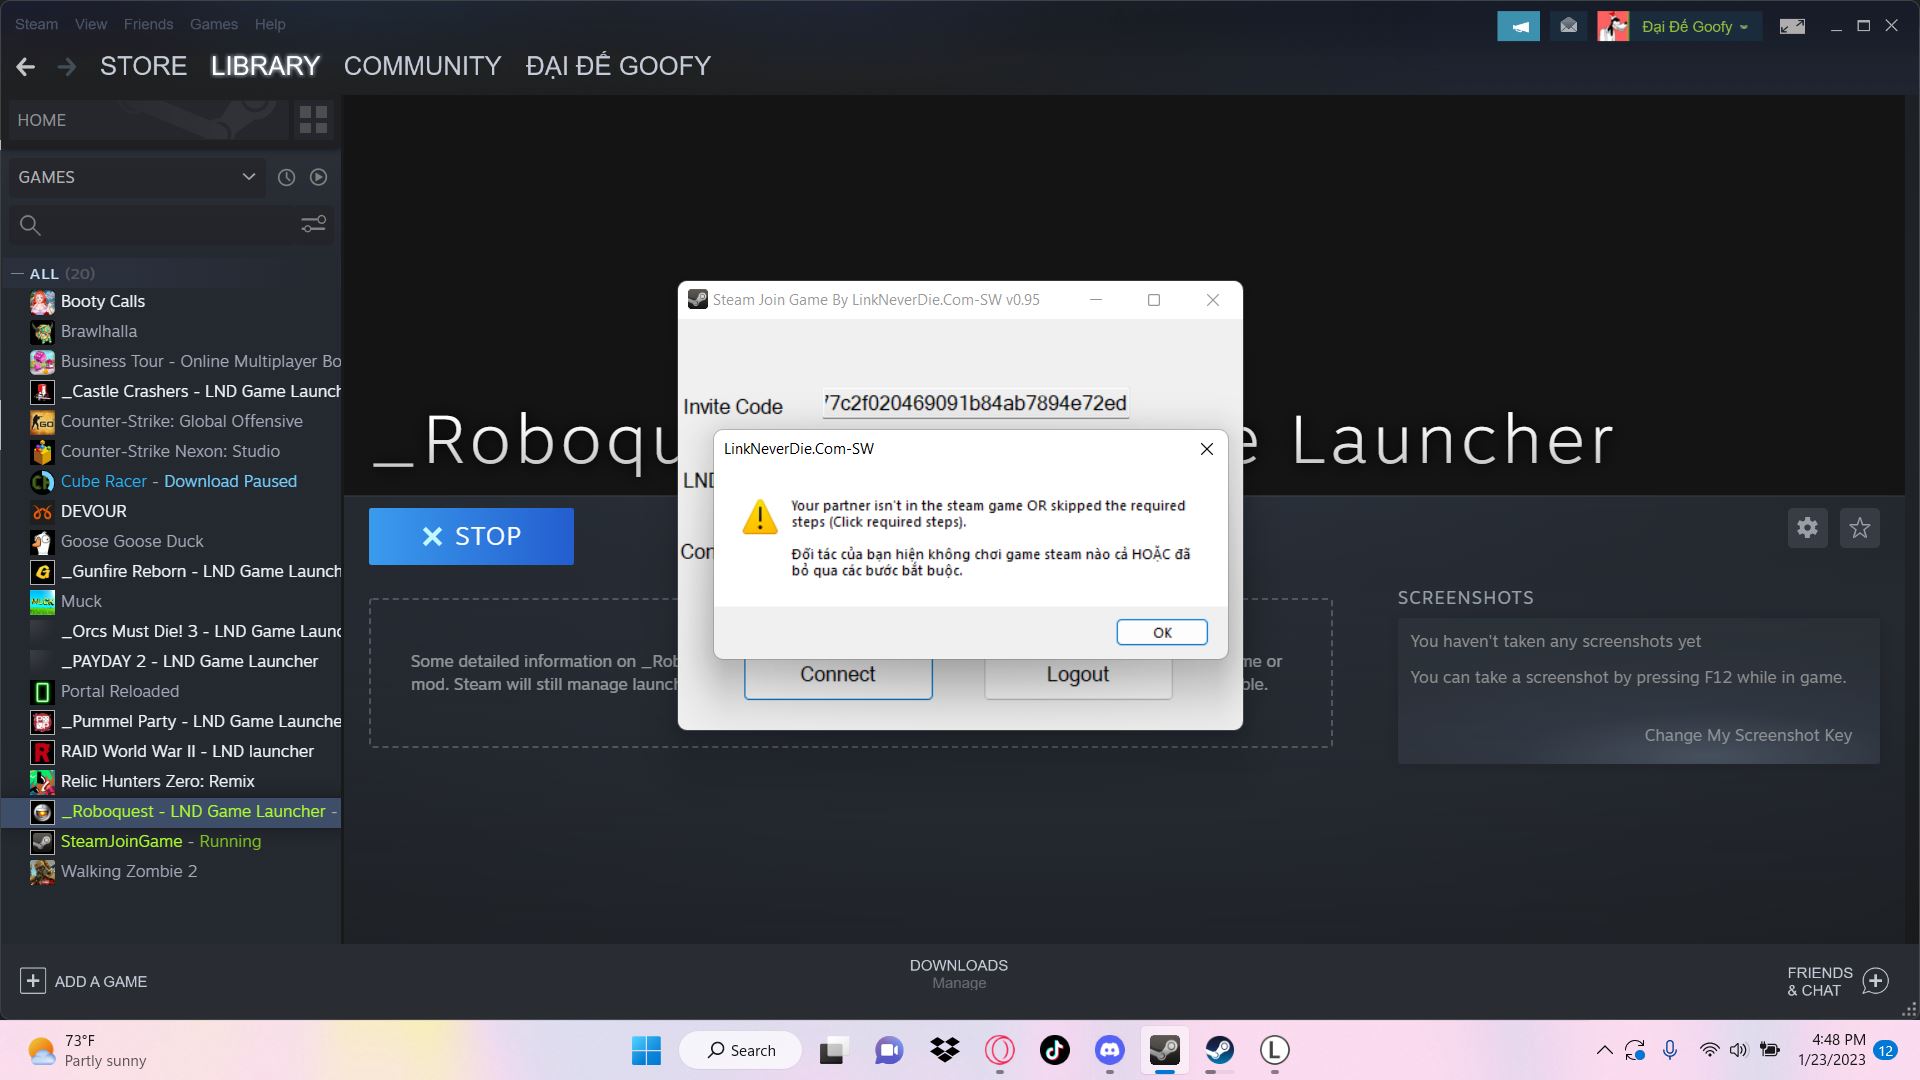
Task: Open the Downloads manager
Action: [x=959, y=973]
